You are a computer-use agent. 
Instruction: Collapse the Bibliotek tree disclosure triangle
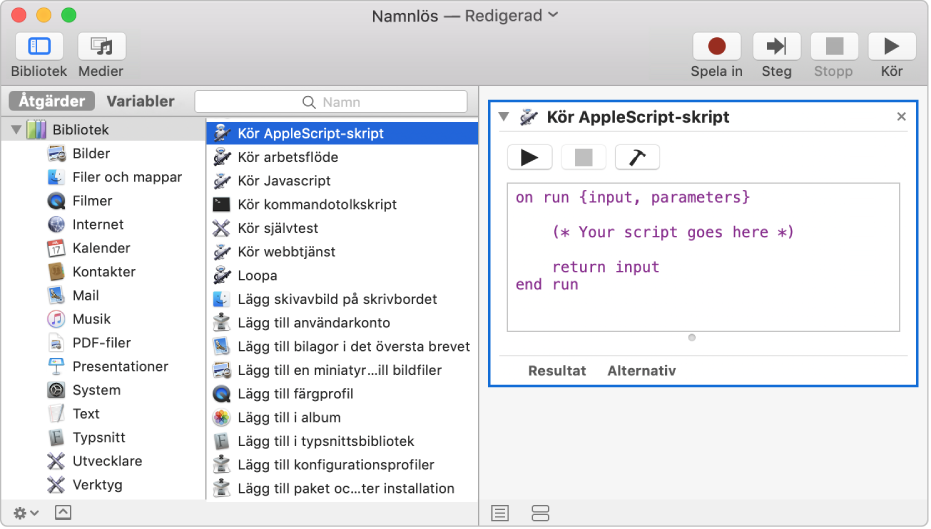coord(16,130)
